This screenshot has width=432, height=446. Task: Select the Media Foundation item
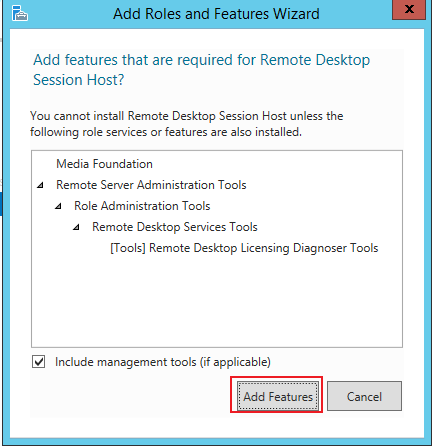[x=104, y=164]
